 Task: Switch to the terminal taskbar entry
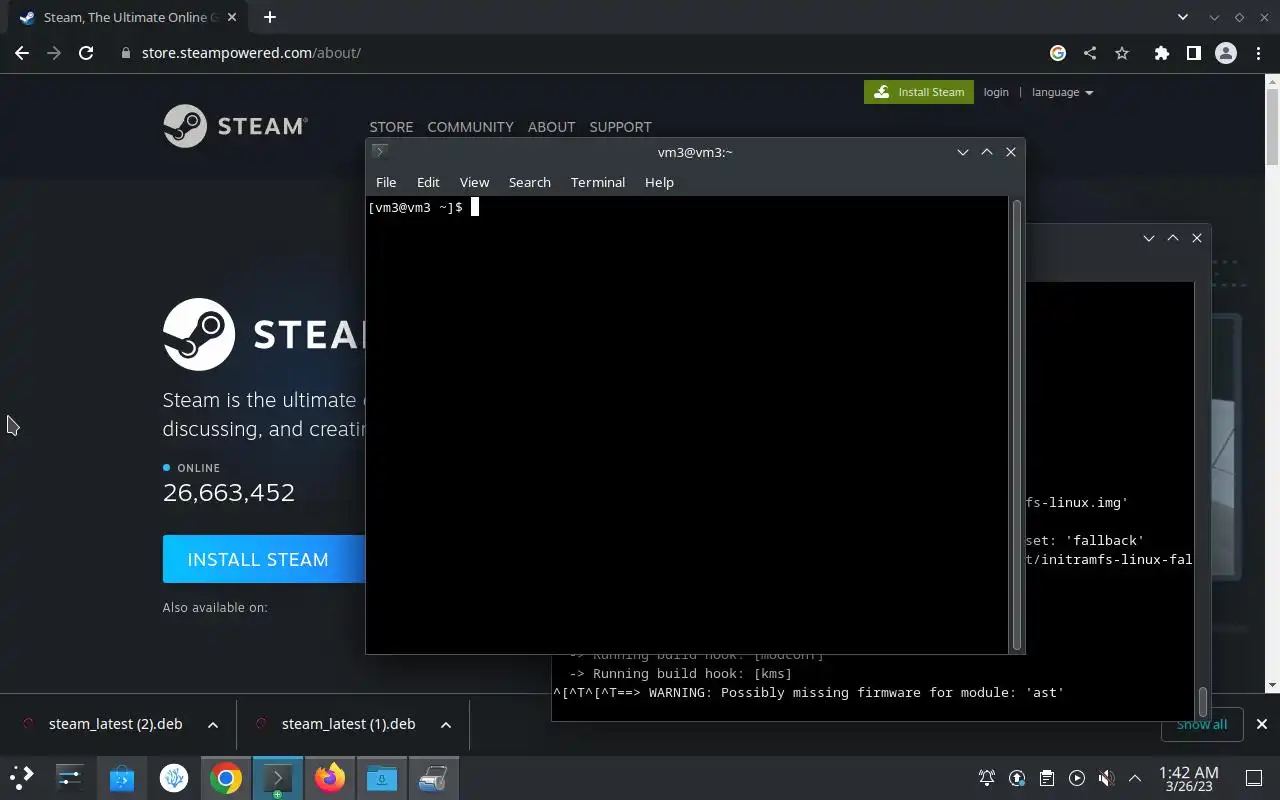point(277,777)
